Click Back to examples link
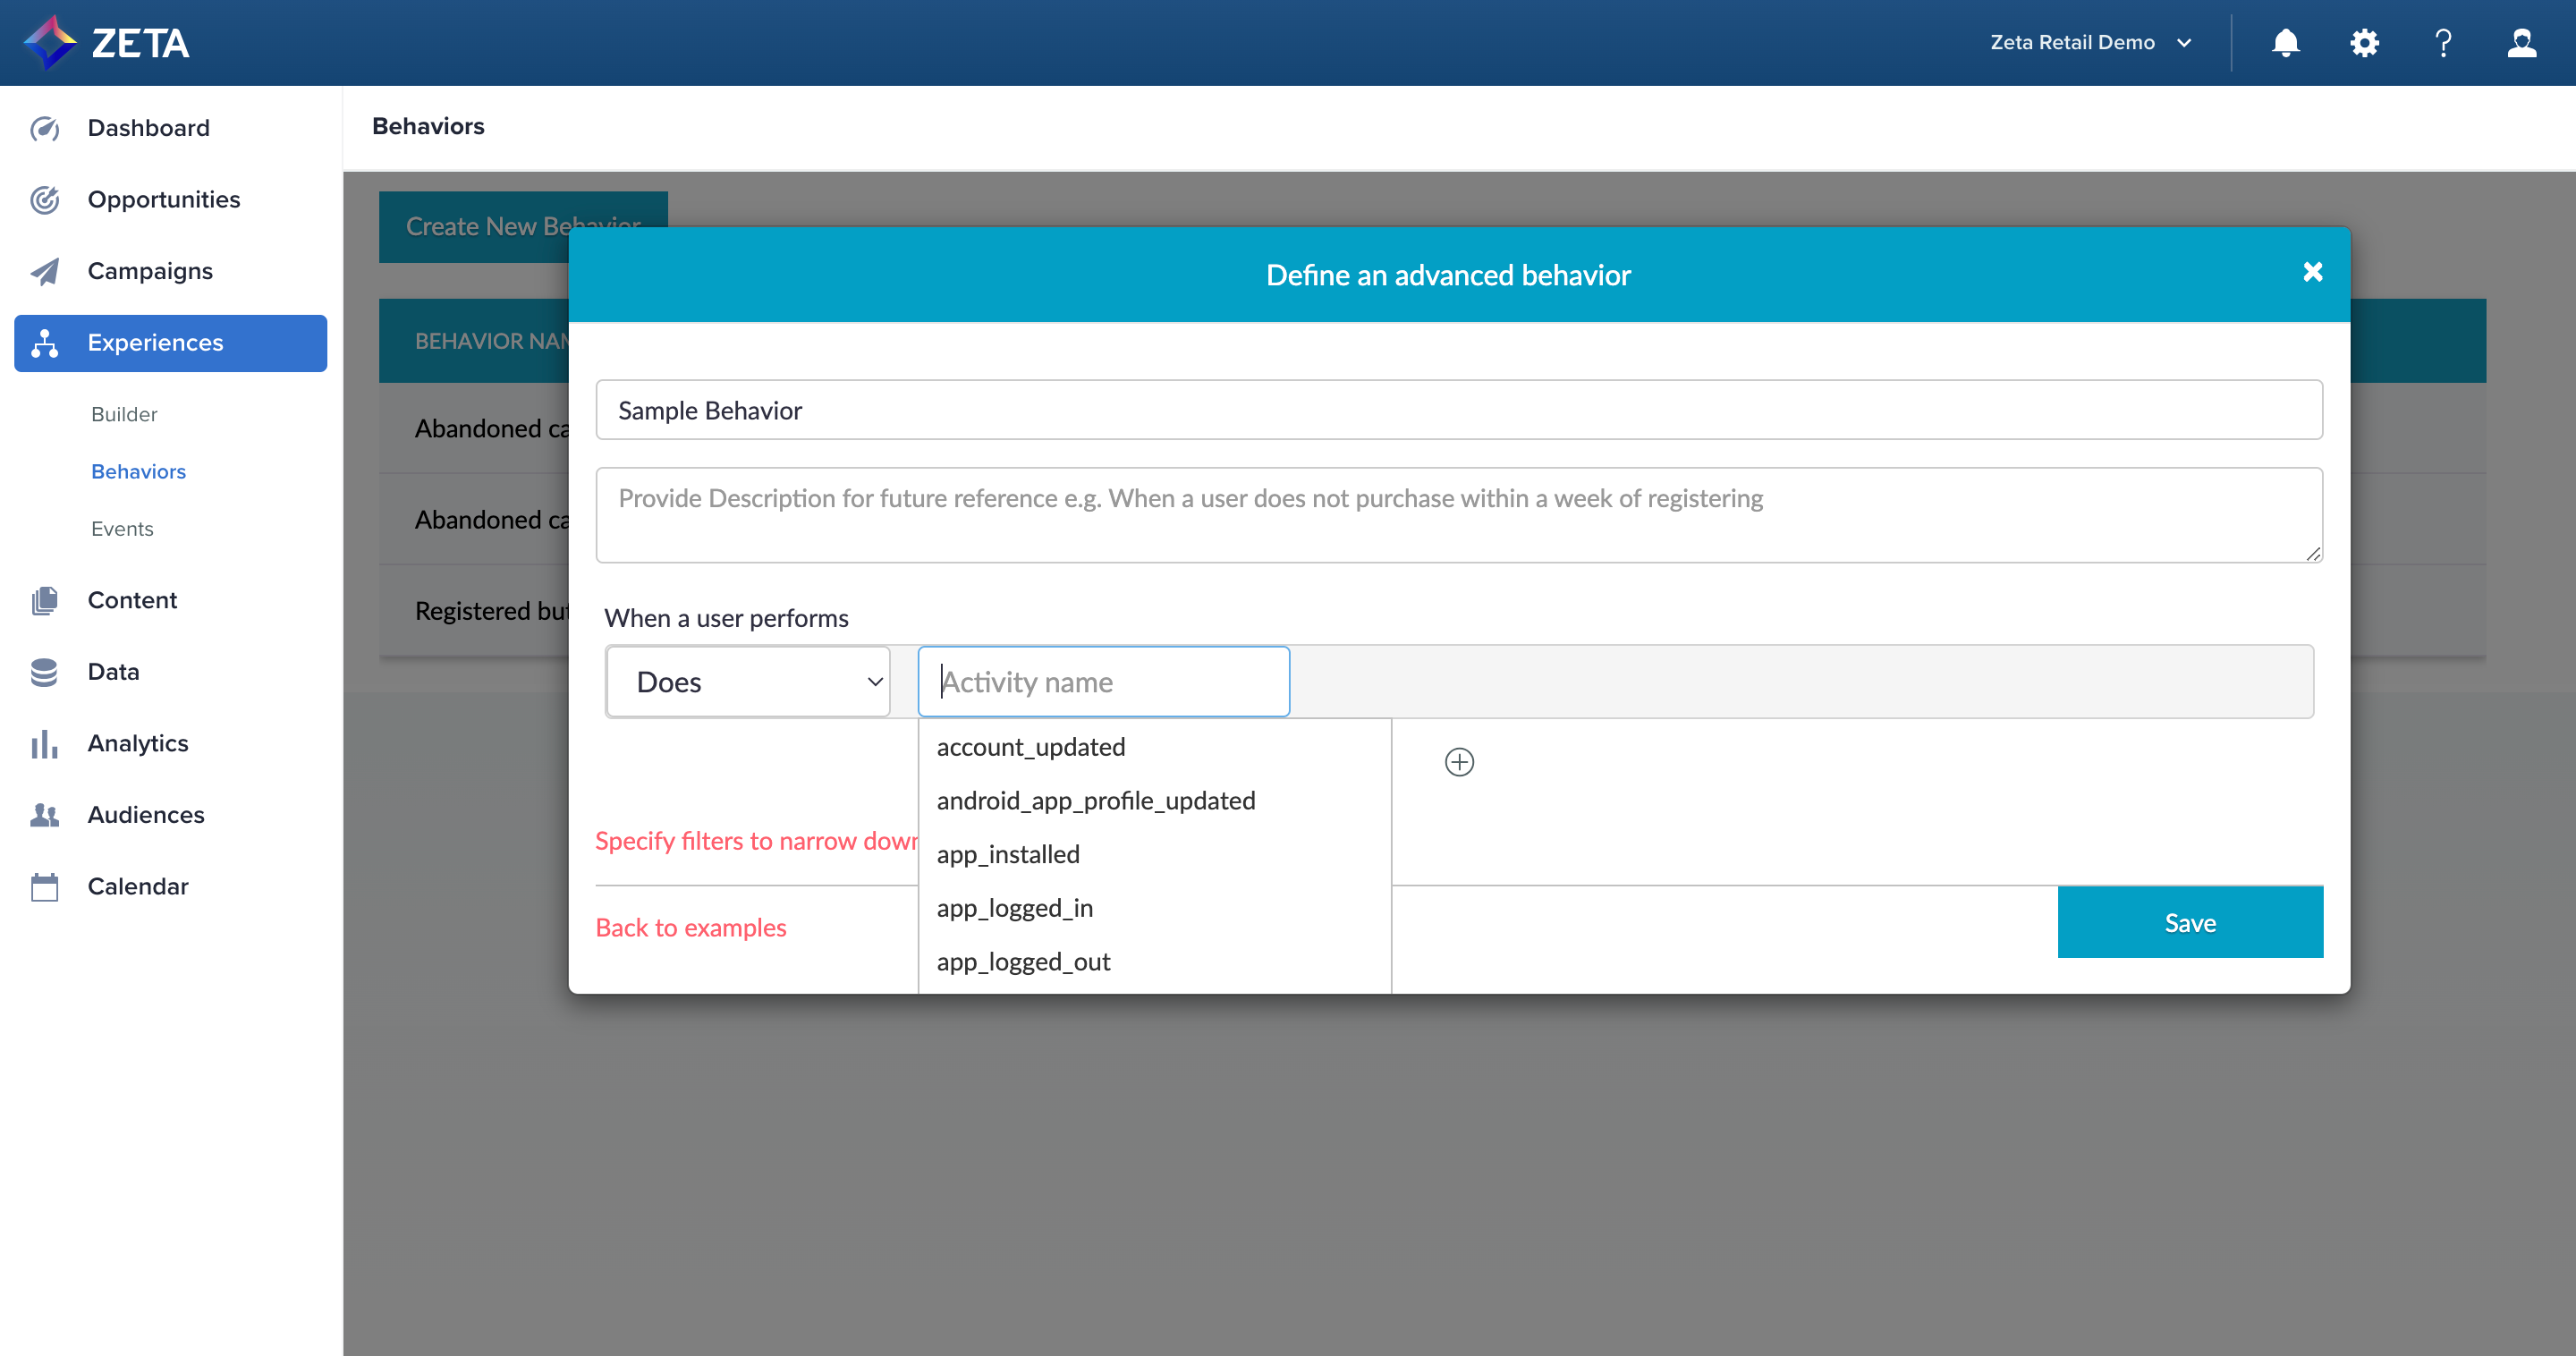The width and height of the screenshot is (2576, 1356). point(690,928)
